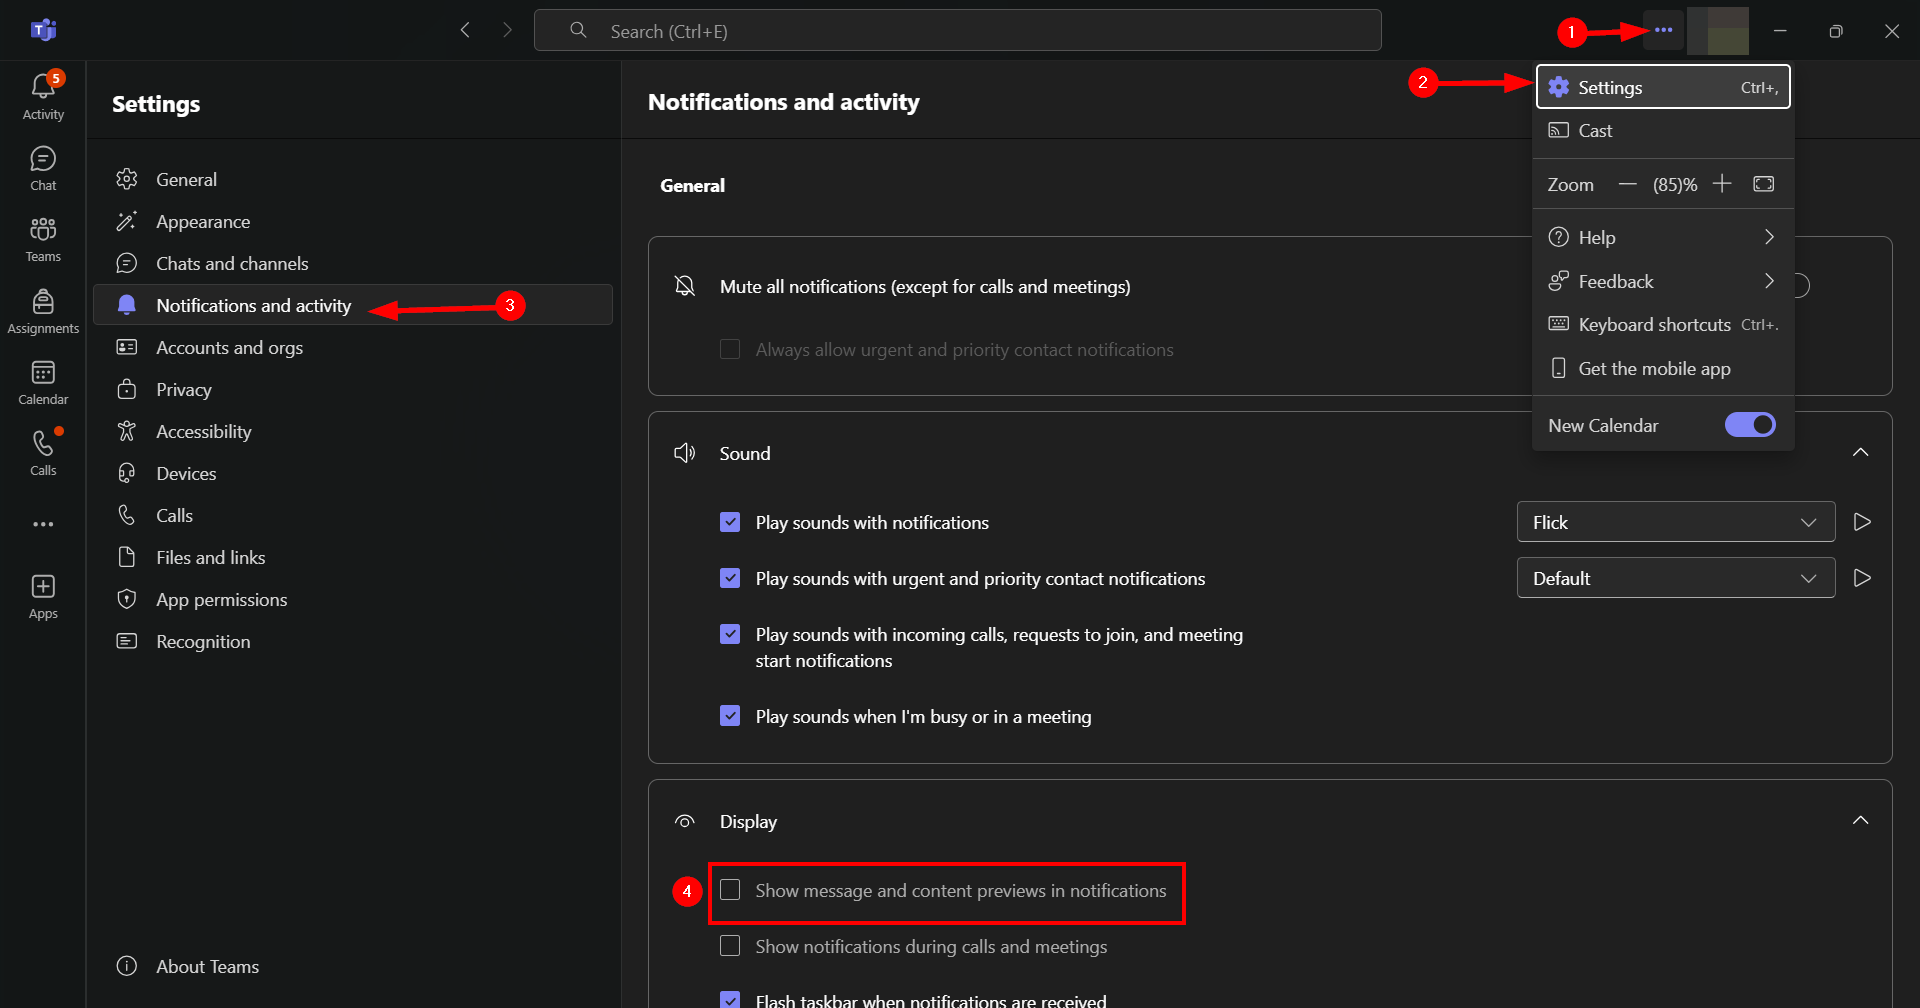This screenshot has height=1008, width=1920.
Task: Open Calendar from the left rail
Action: point(43,374)
